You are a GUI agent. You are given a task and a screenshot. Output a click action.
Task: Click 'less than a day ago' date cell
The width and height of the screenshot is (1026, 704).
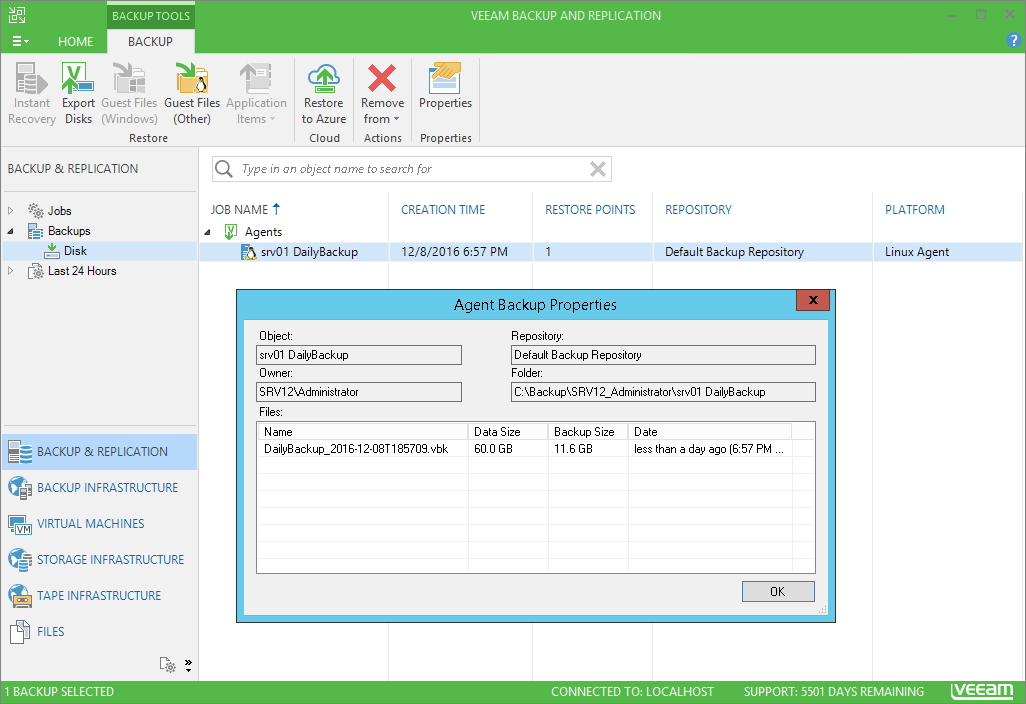click(709, 449)
